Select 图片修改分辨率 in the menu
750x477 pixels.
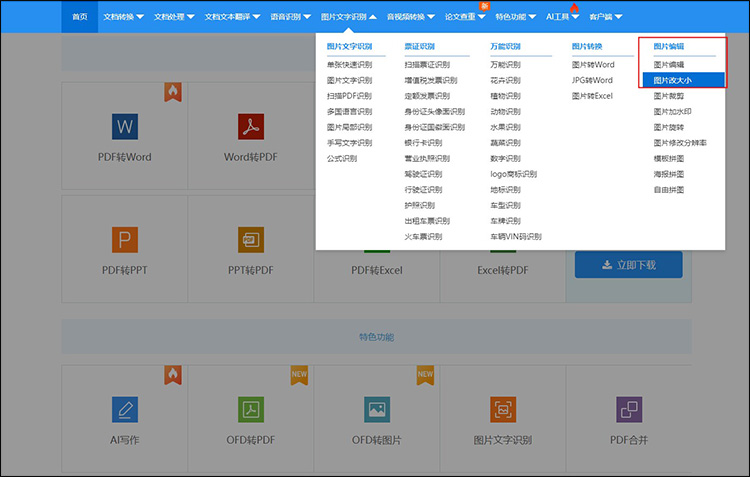click(x=680, y=143)
